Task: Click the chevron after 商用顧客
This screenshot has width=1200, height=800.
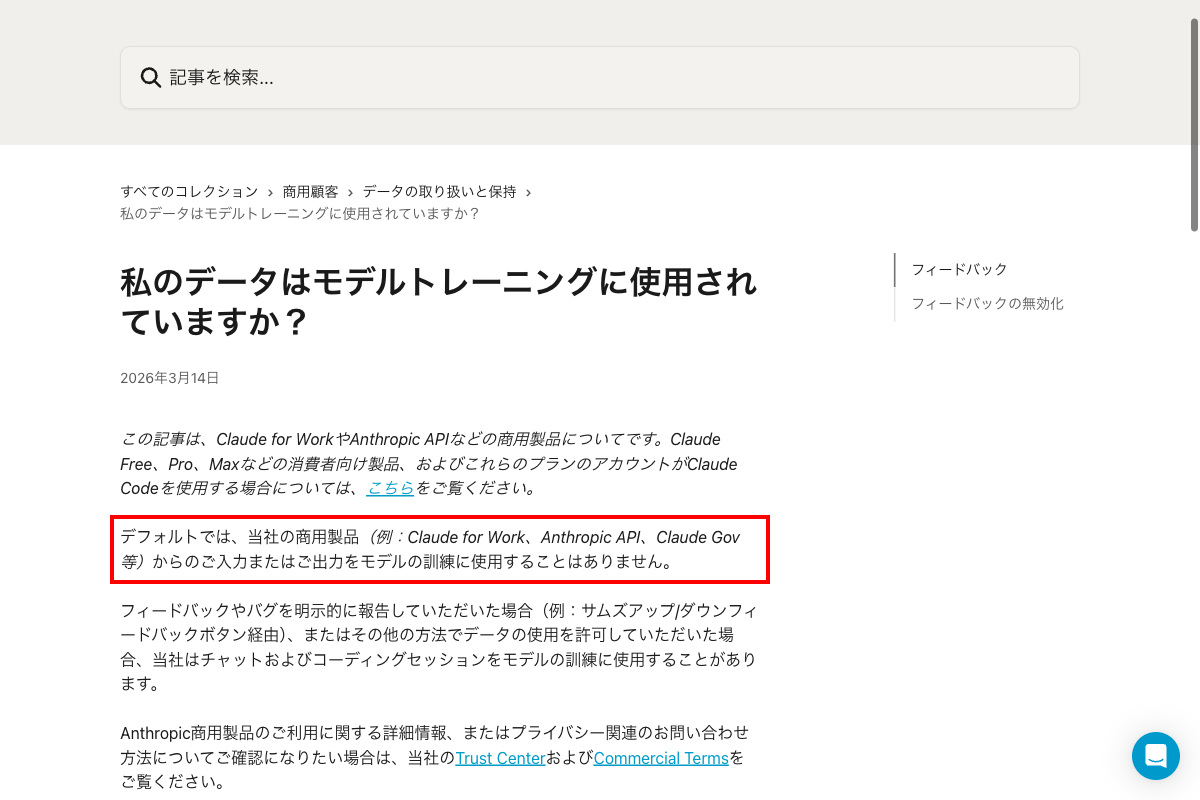Action: [350, 192]
